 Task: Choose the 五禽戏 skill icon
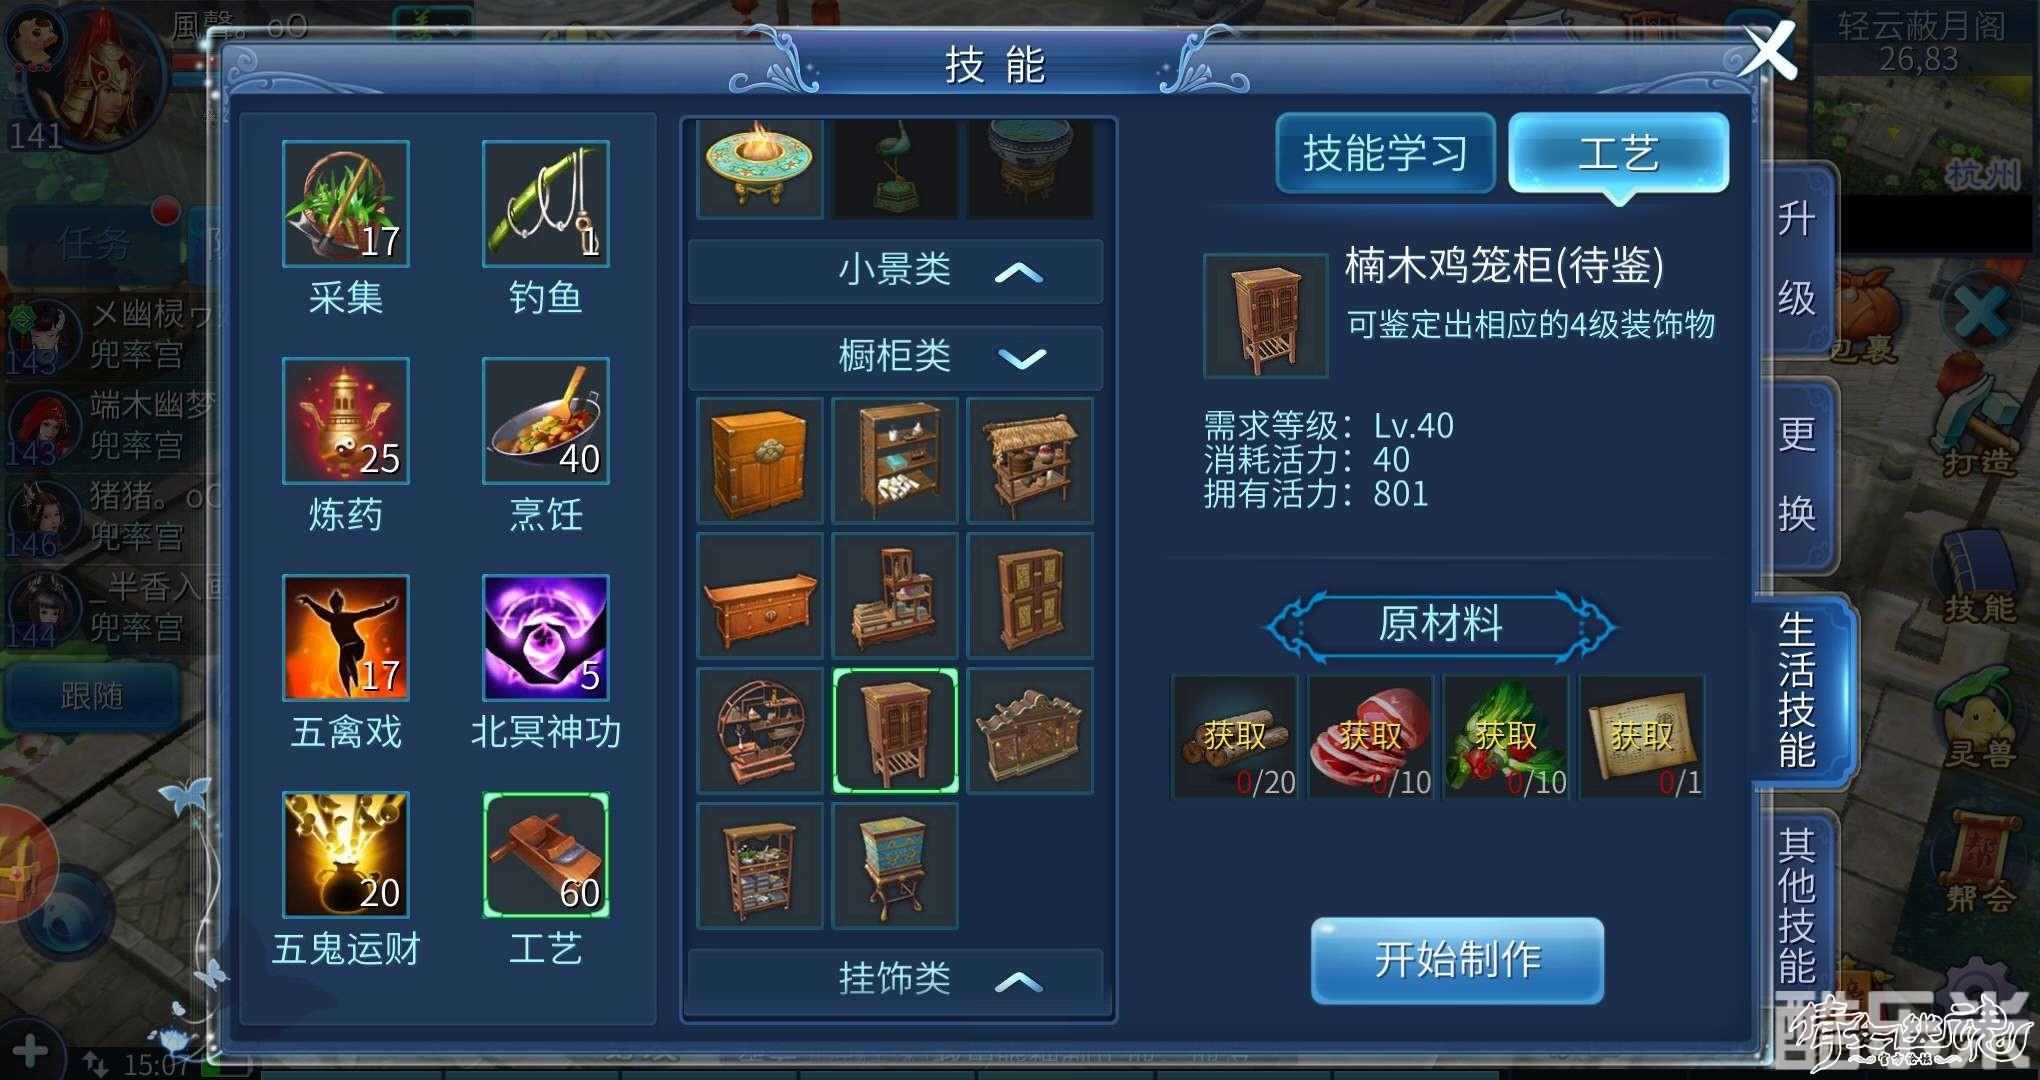346,638
